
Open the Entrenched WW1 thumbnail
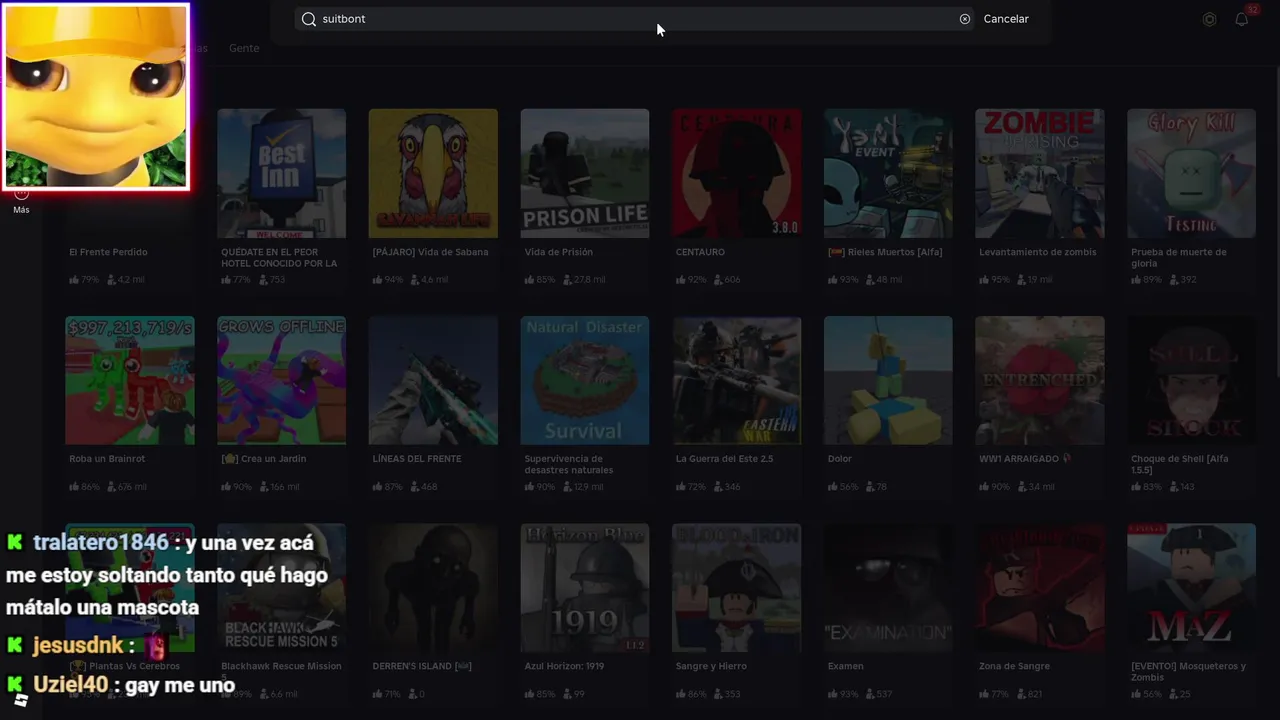(x=1040, y=380)
